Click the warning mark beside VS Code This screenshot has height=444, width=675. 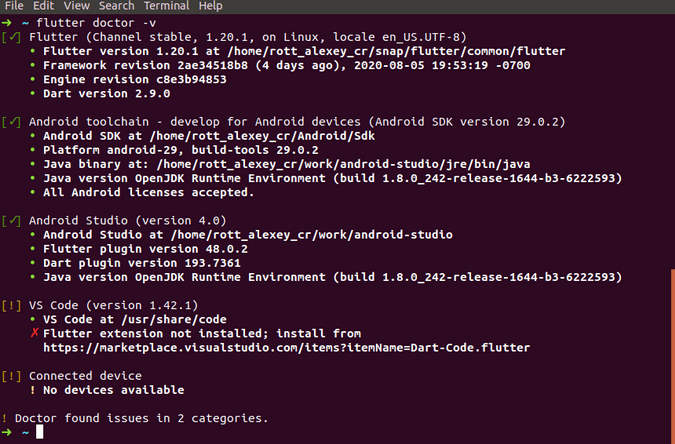tap(11, 305)
